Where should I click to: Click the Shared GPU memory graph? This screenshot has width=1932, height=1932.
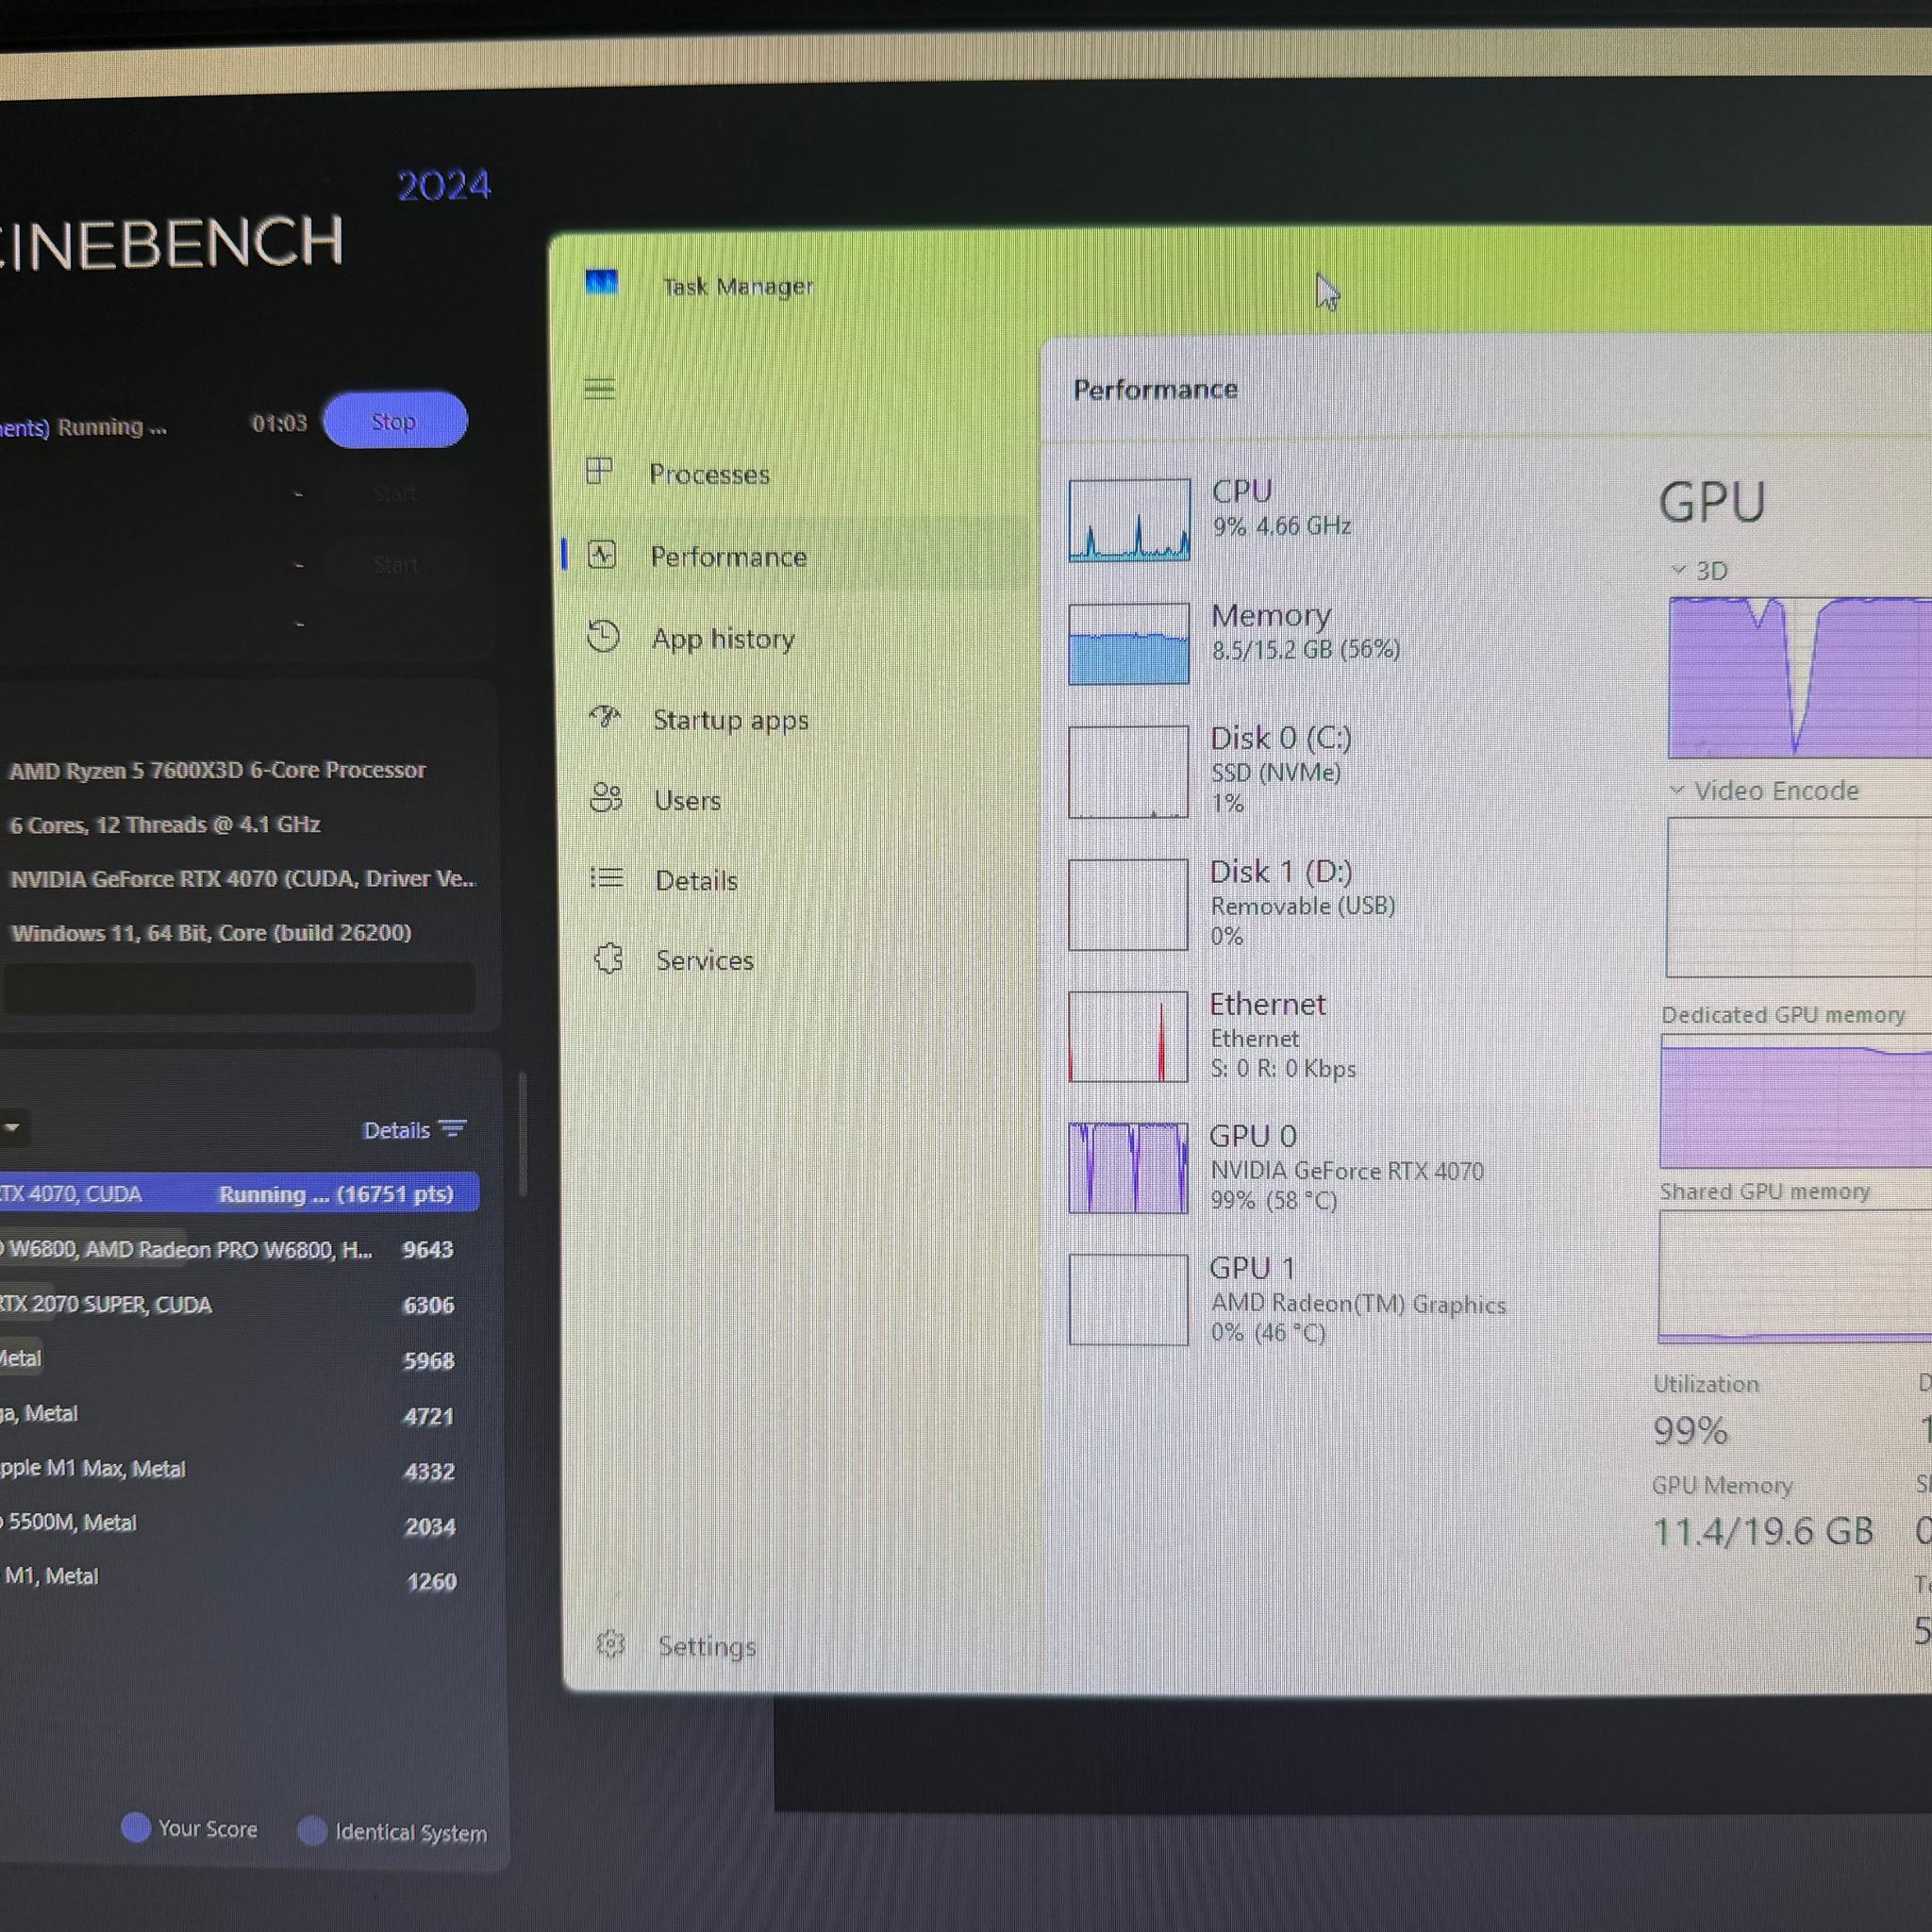[x=1795, y=1276]
